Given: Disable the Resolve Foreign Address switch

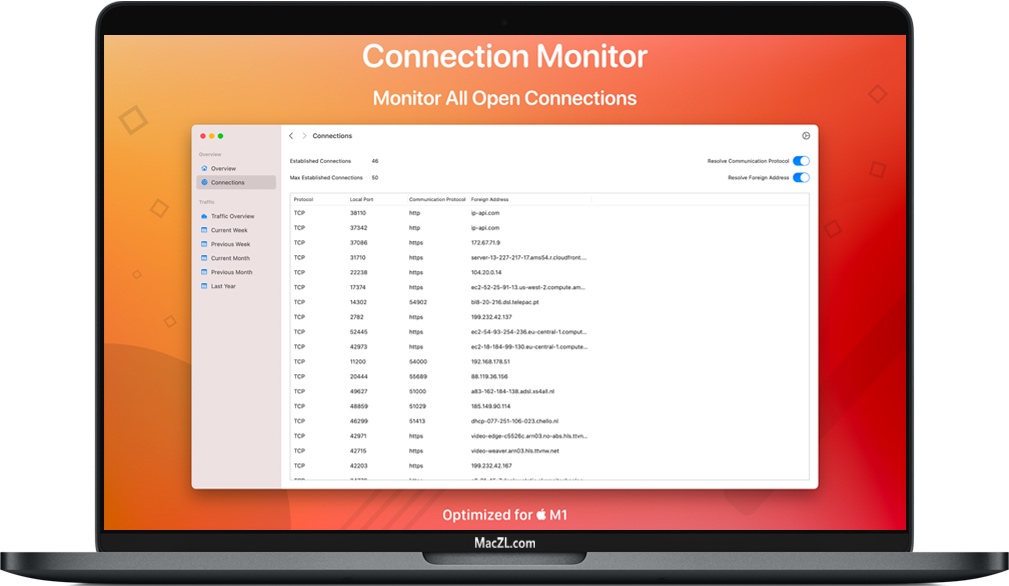Looking at the screenshot, I should click(x=801, y=178).
